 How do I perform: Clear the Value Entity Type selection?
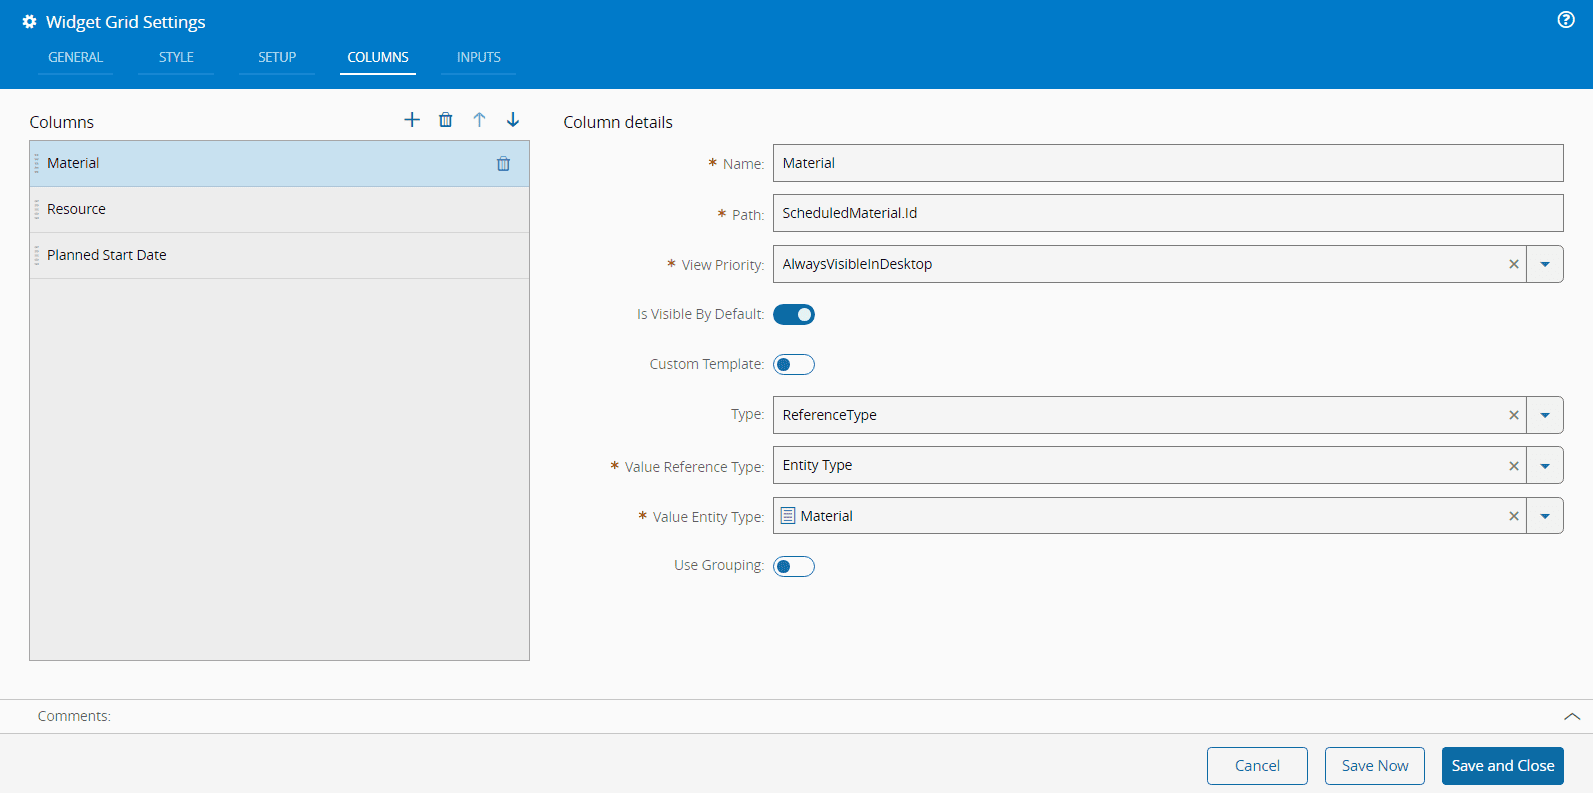1513,516
